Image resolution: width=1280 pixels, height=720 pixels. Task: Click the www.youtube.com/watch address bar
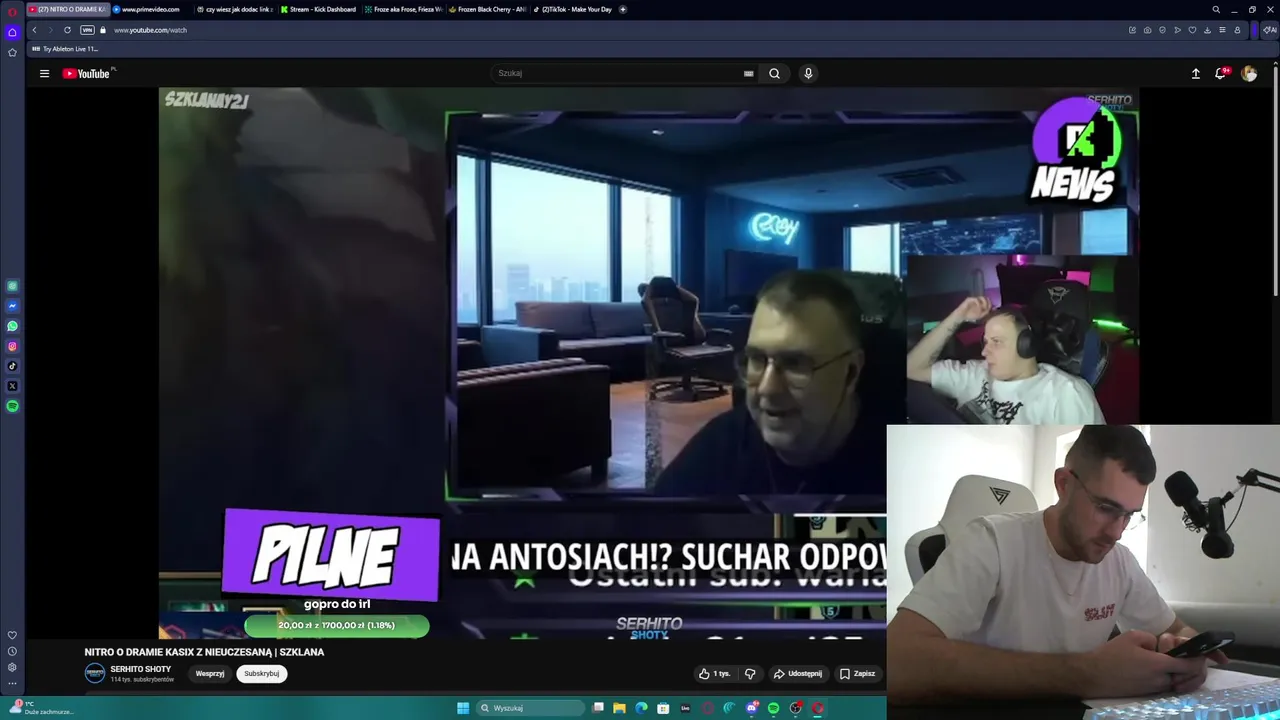150,30
